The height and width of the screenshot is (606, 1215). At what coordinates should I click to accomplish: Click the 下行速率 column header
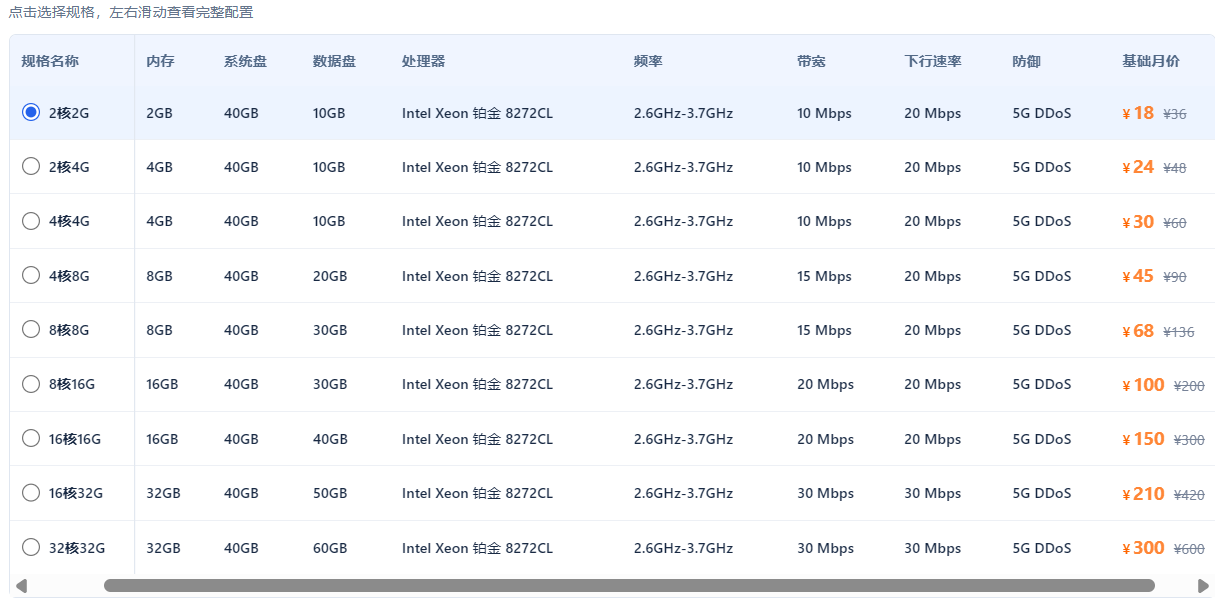click(933, 61)
